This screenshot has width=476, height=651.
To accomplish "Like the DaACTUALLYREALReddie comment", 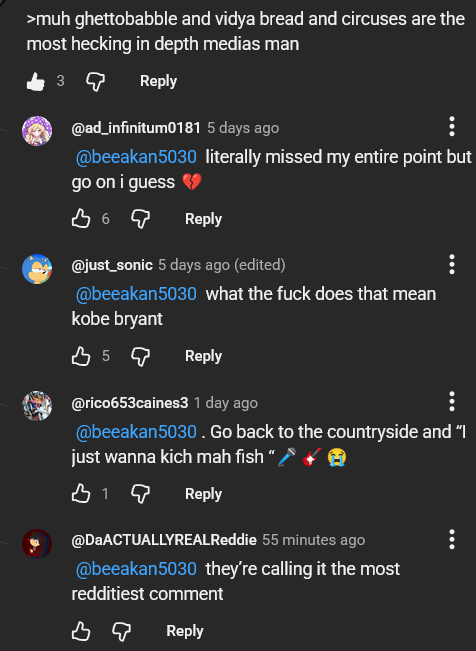I will [x=81, y=631].
